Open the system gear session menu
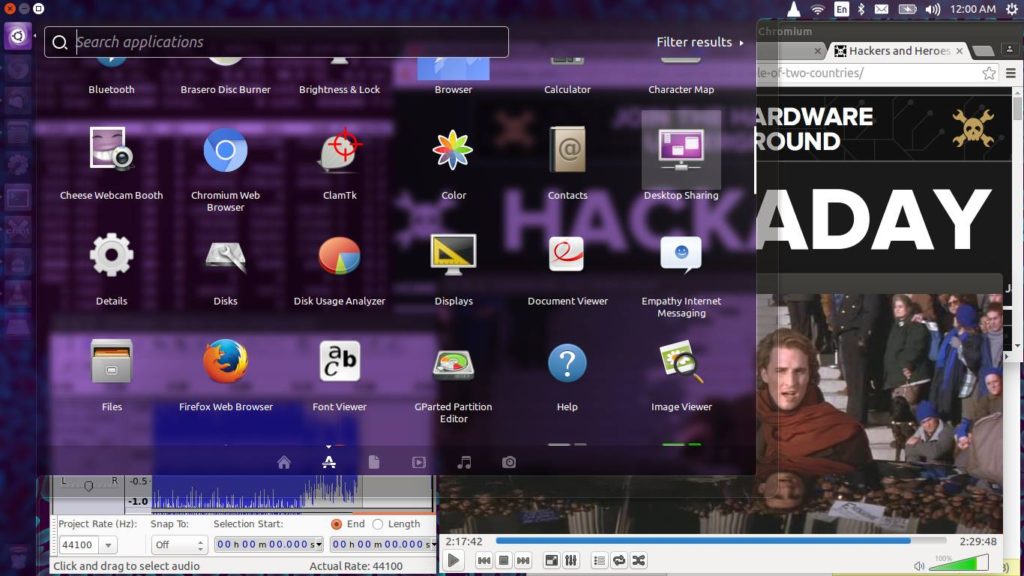 point(1012,9)
